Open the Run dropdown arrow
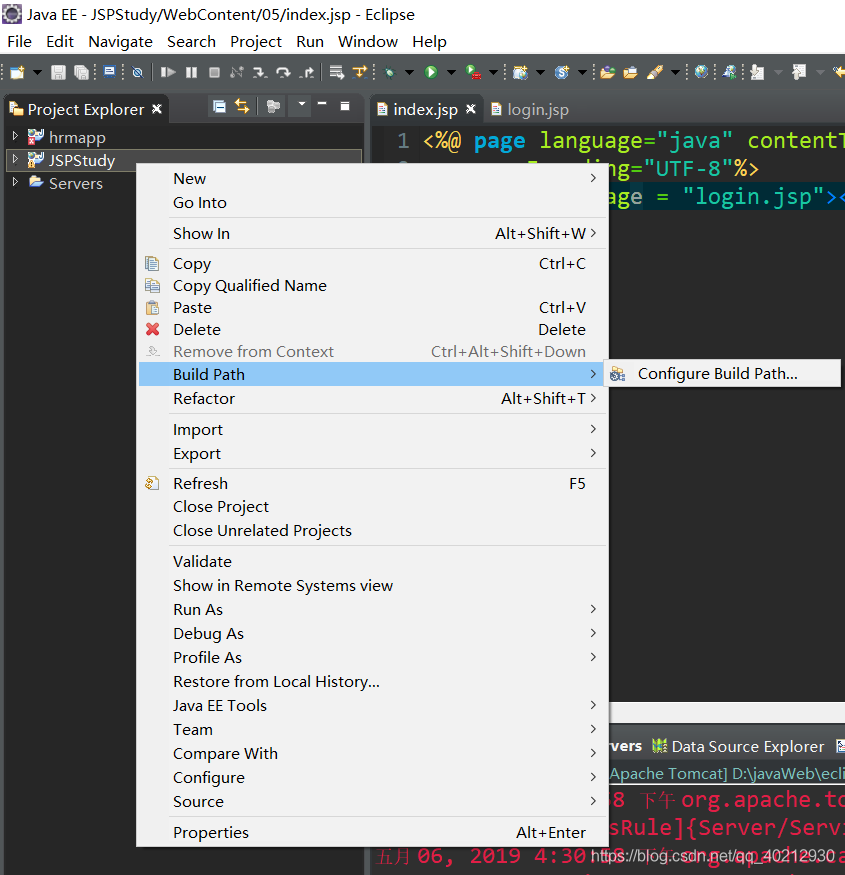The image size is (845, 875). [451, 72]
